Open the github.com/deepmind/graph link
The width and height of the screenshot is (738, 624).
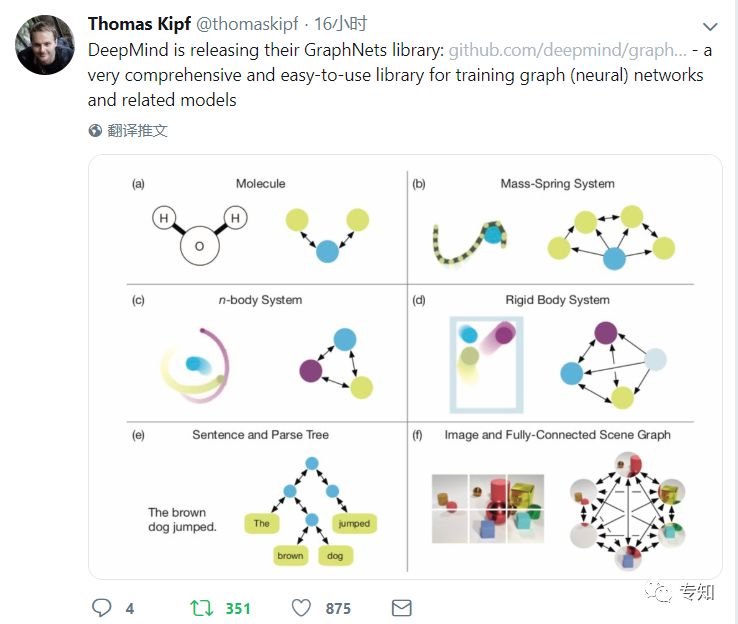coord(568,50)
